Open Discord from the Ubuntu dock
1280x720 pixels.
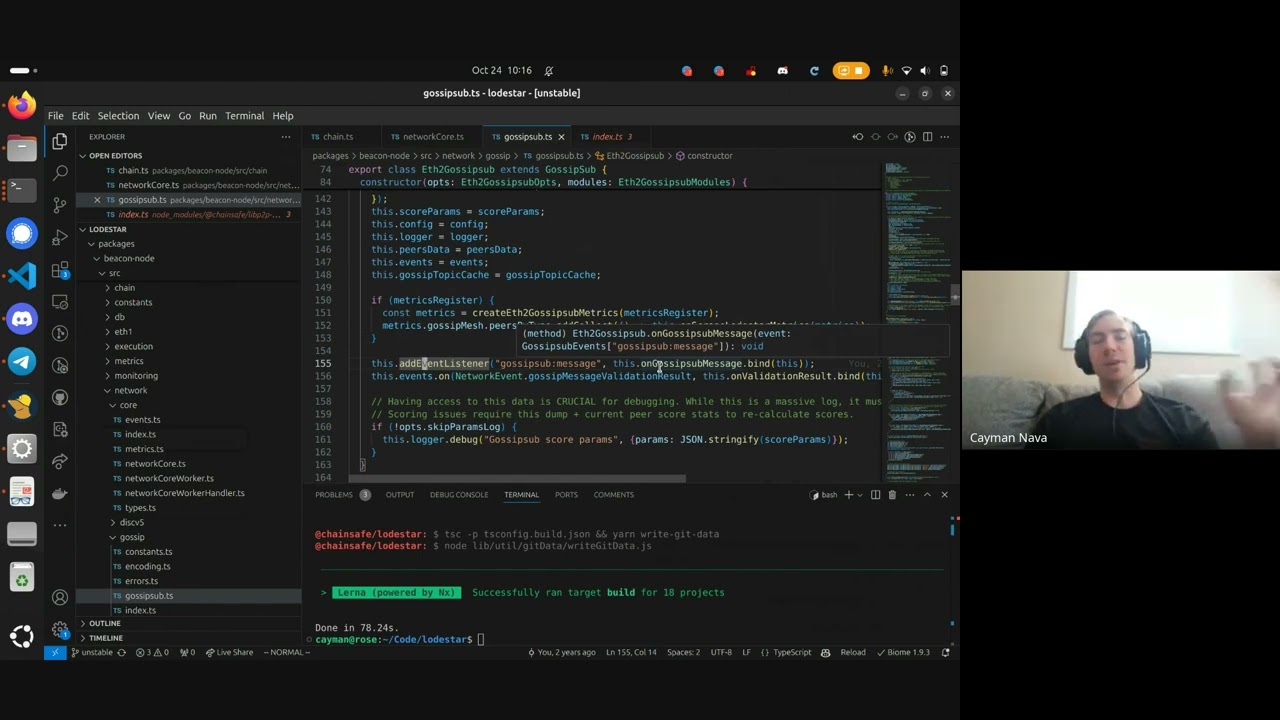(22, 319)
